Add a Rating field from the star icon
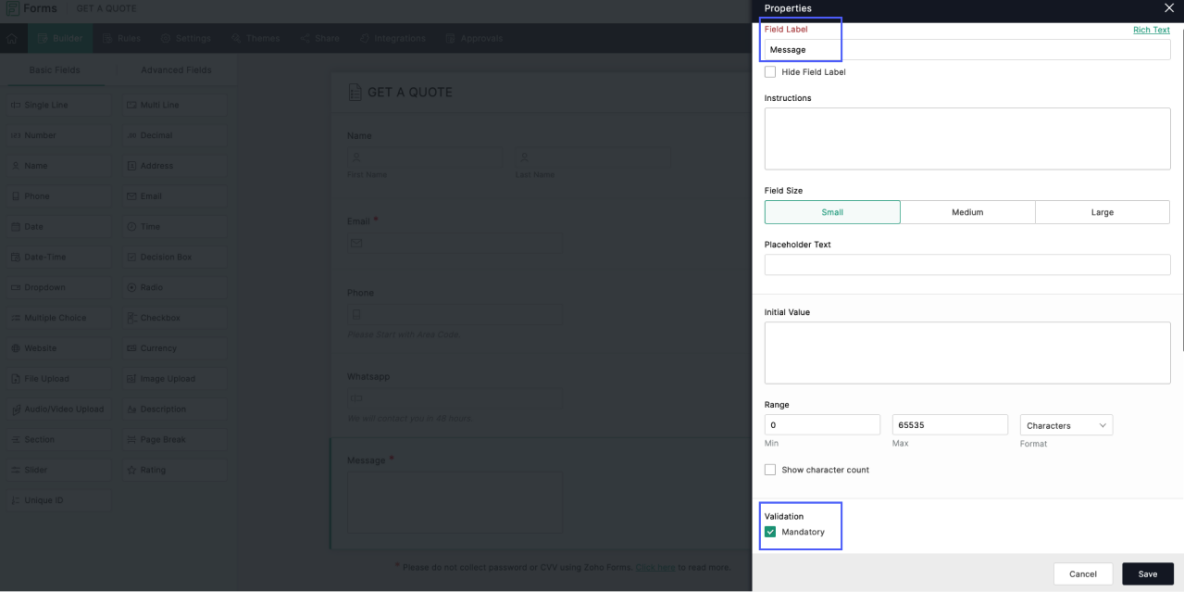 132,470
